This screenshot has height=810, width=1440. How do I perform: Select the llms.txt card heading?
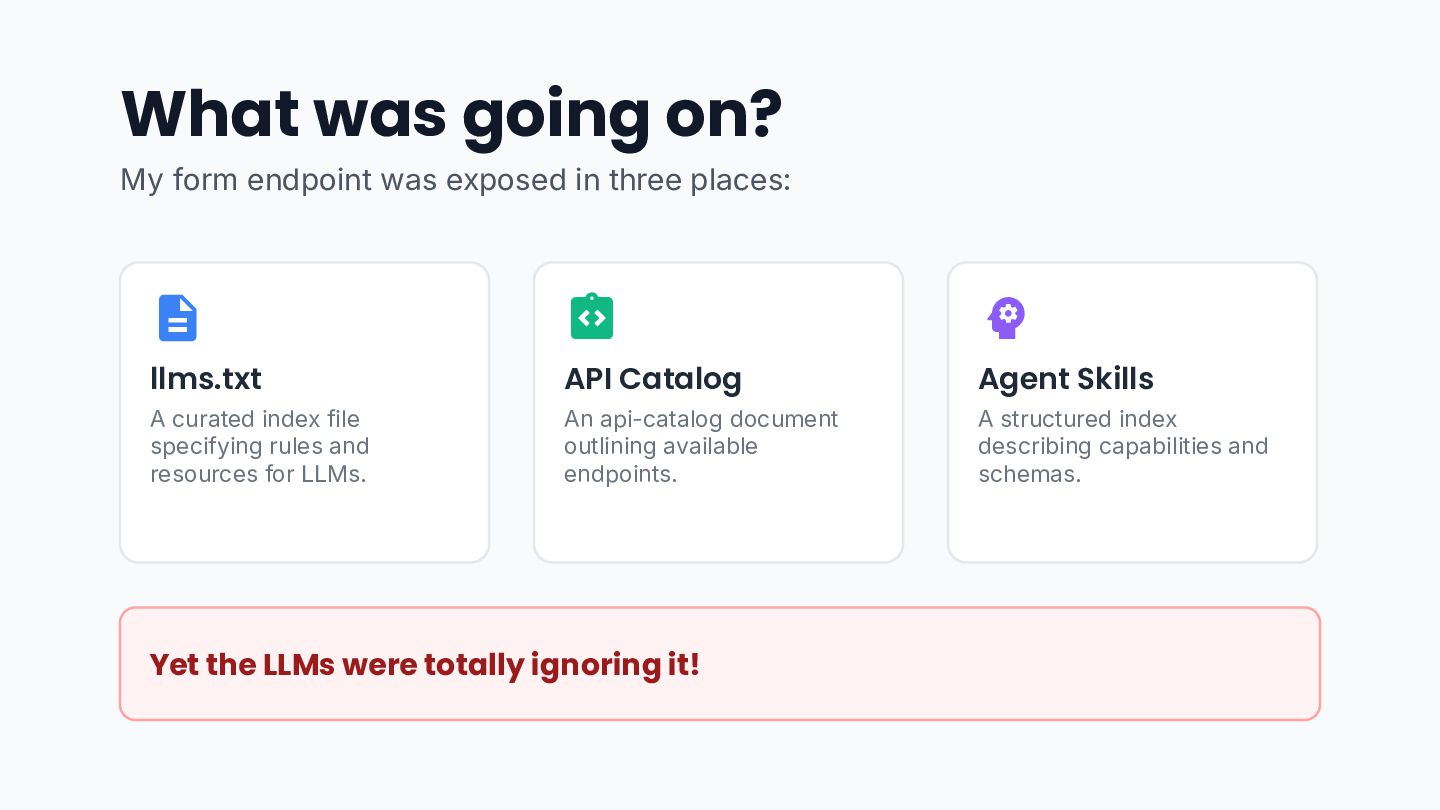point(206,379)
